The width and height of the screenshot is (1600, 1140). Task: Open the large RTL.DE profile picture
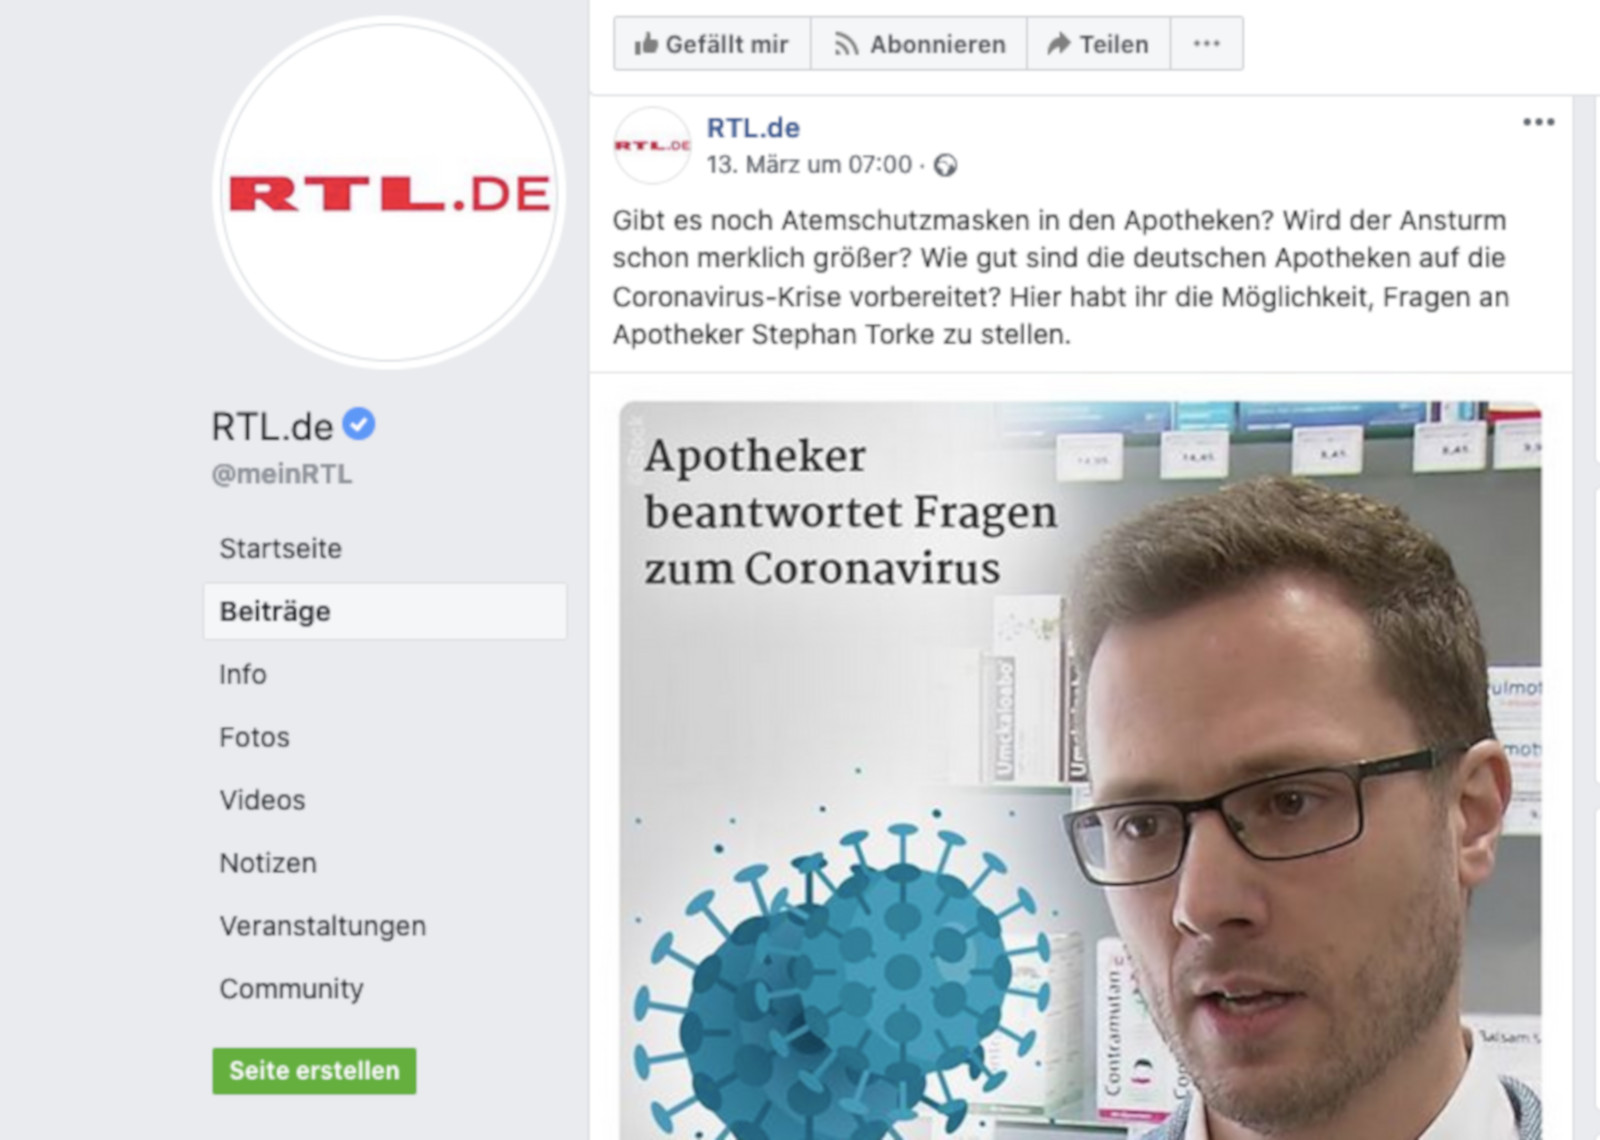tap(389, 193)
